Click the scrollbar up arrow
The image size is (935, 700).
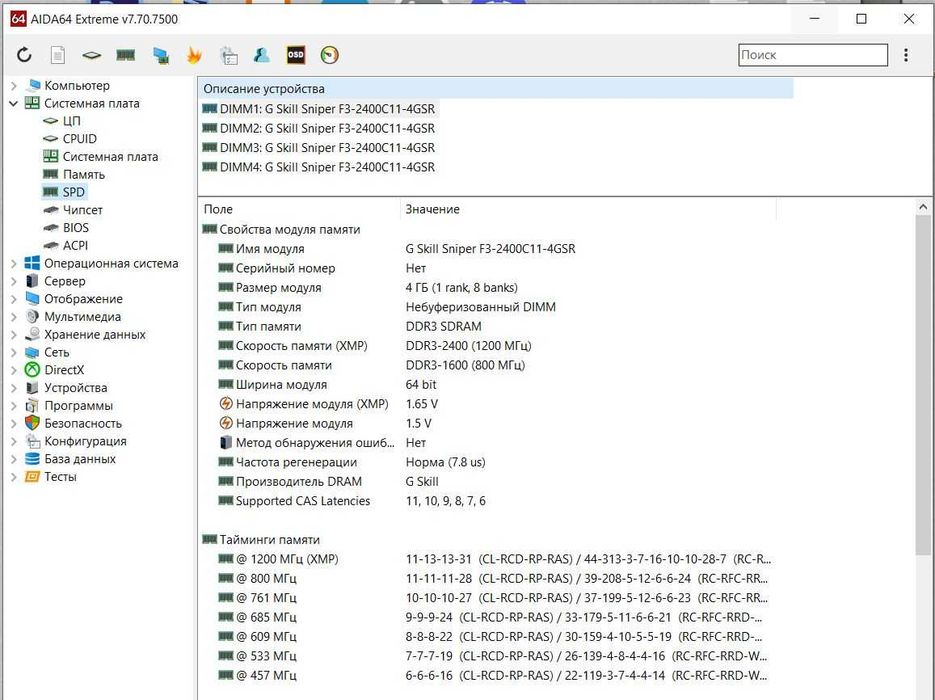click(923, 207)
